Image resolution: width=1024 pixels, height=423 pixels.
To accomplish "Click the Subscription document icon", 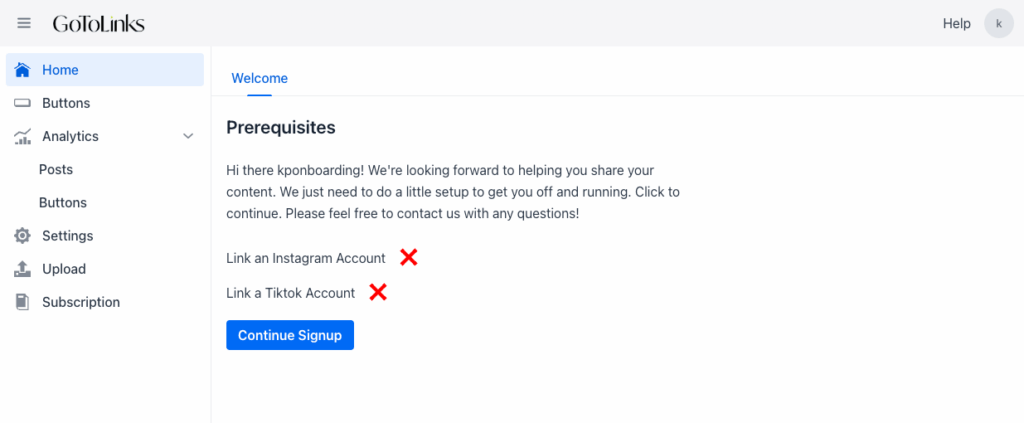I will tap(23, 302).
